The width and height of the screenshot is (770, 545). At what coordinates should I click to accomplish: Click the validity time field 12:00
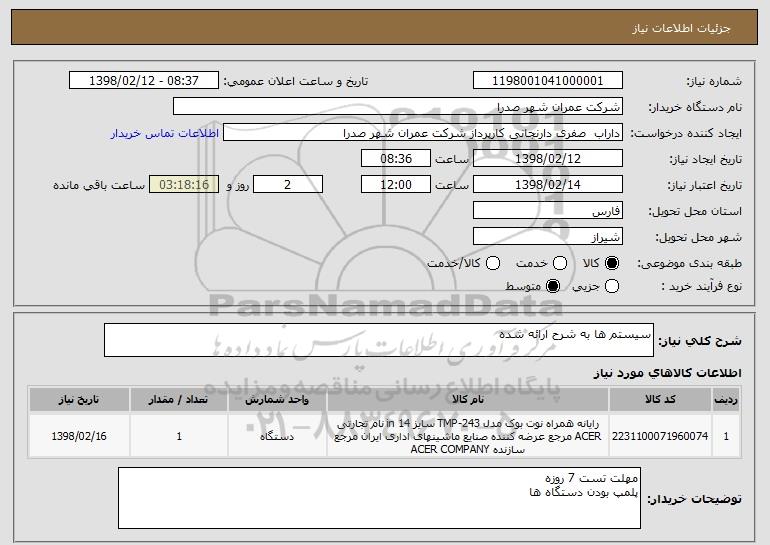click(396, 185)
